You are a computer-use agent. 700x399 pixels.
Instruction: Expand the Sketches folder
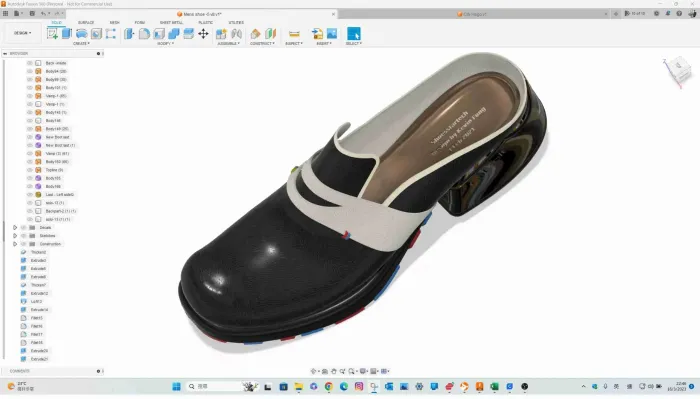point(15,236)
